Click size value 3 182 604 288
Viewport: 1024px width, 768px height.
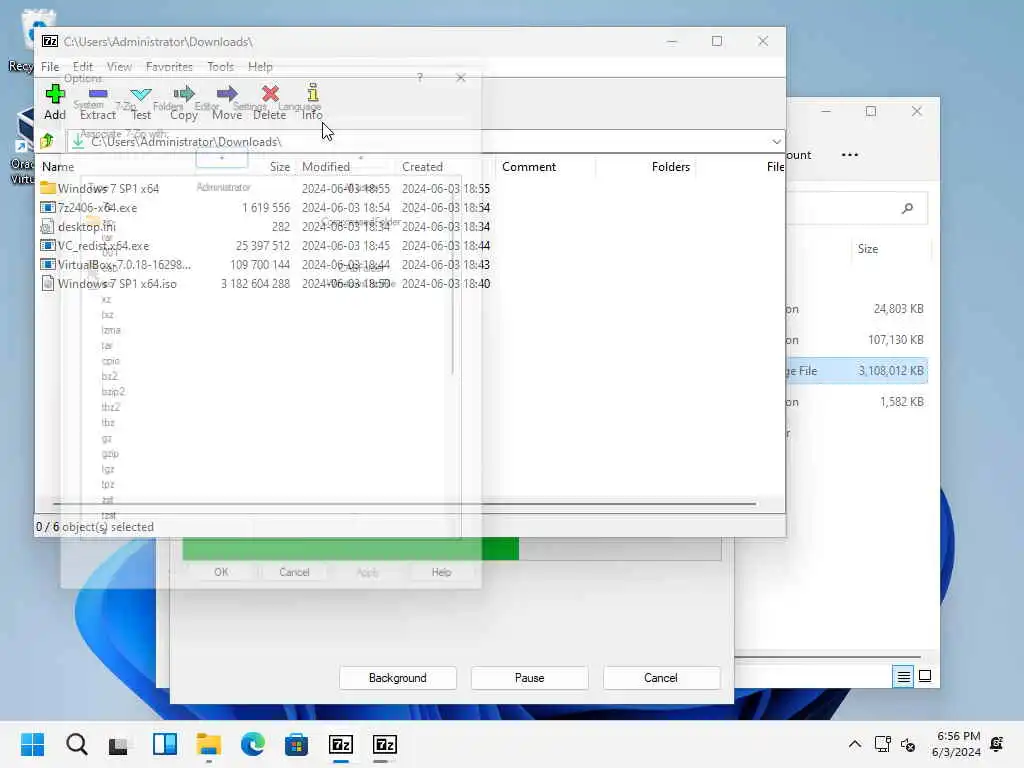(255, 283)
